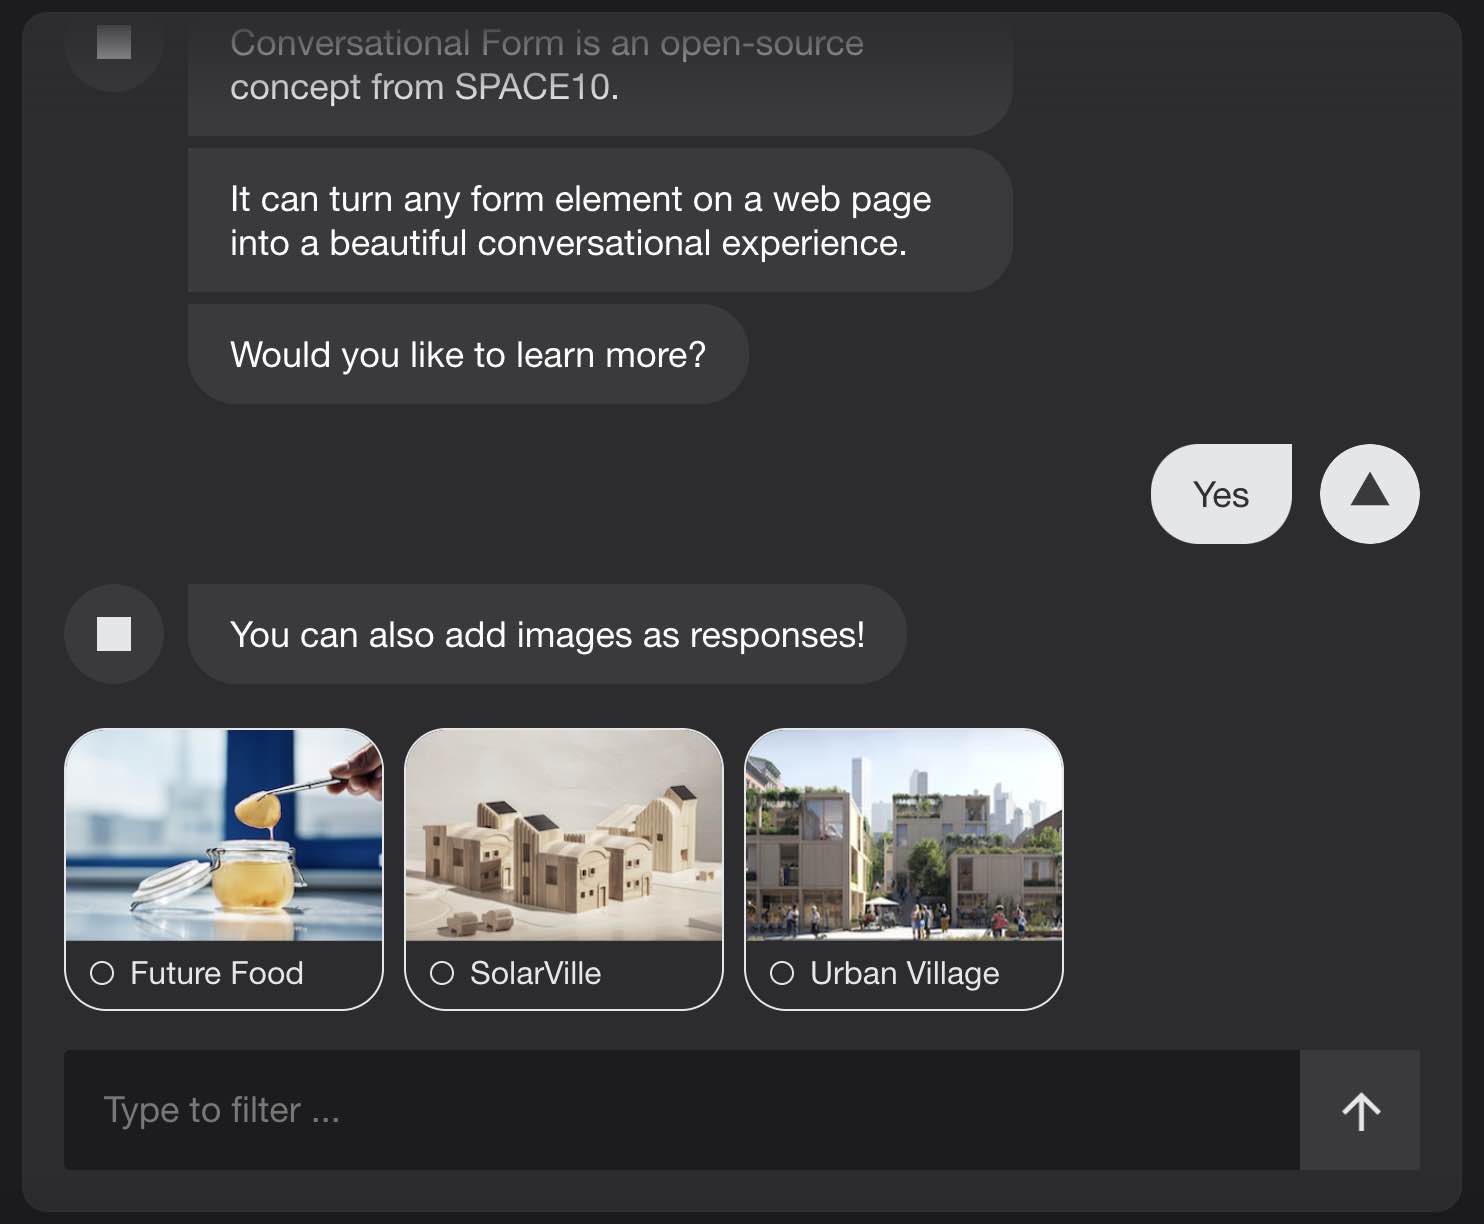Viewport: 1484px width, 1224px height.
Task: Click the circle icon inside the Urban Village card
Action: click(783, 972)
